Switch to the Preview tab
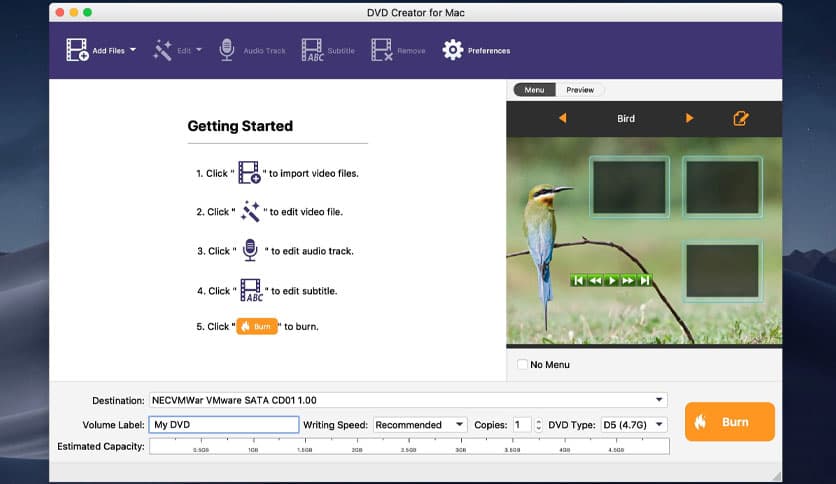The image size is (836, 484). (580, 90)
